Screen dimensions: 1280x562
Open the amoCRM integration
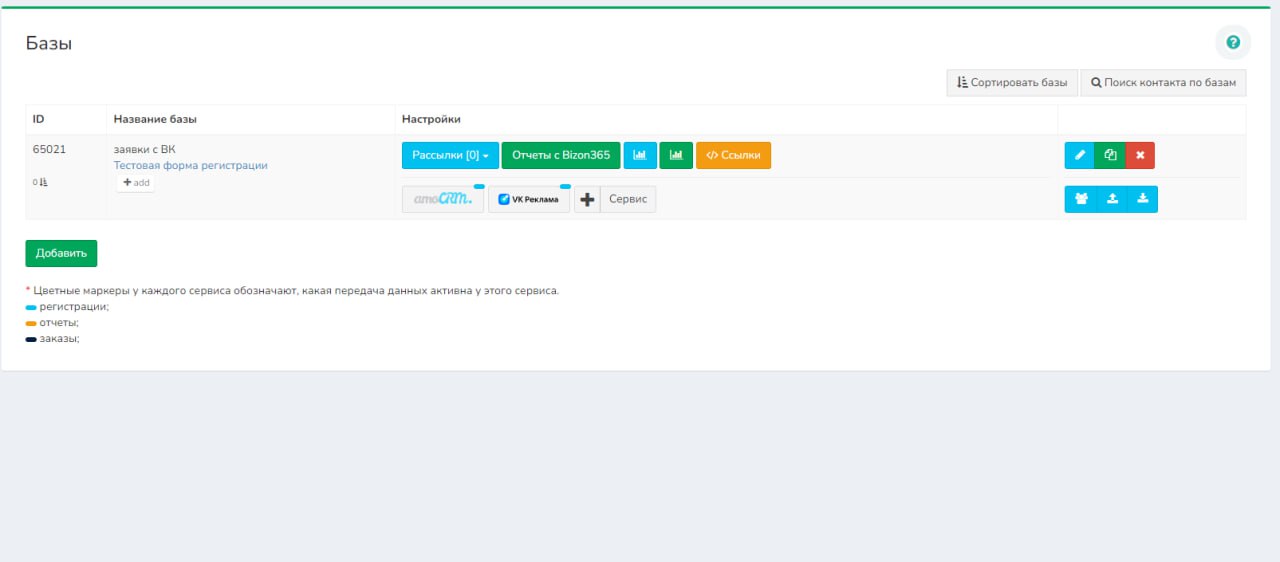pos(443,199)
